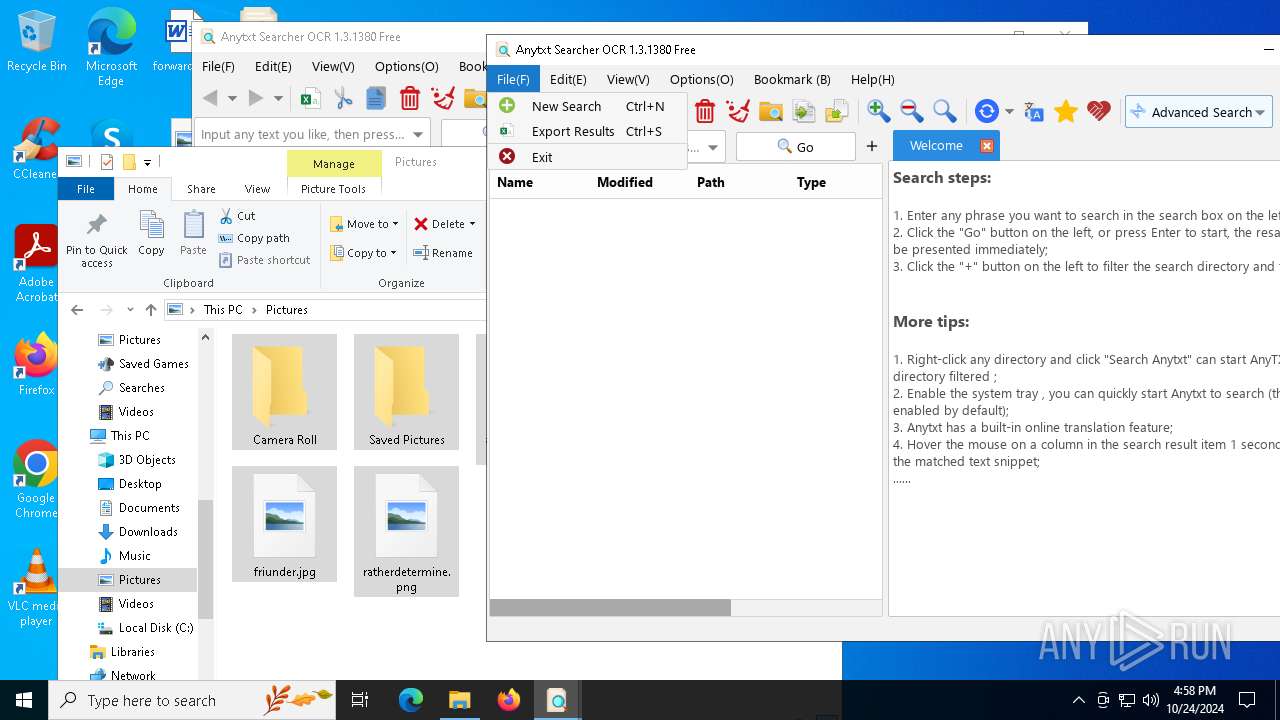Click the red trash icon in back Anytxt window
Image resolution: width=1280 pixels, height=720 pixels.
[x=409, y=98]
